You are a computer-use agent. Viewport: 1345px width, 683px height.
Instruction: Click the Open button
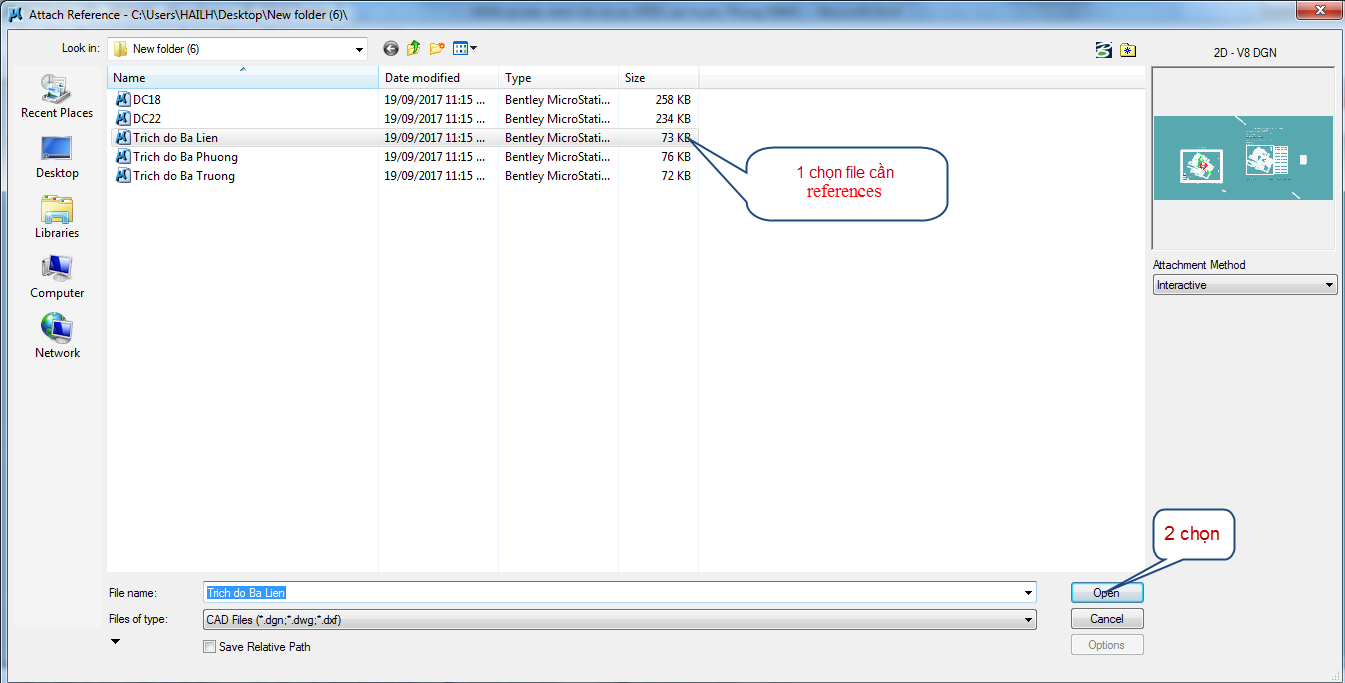[x=1106, y=593]
